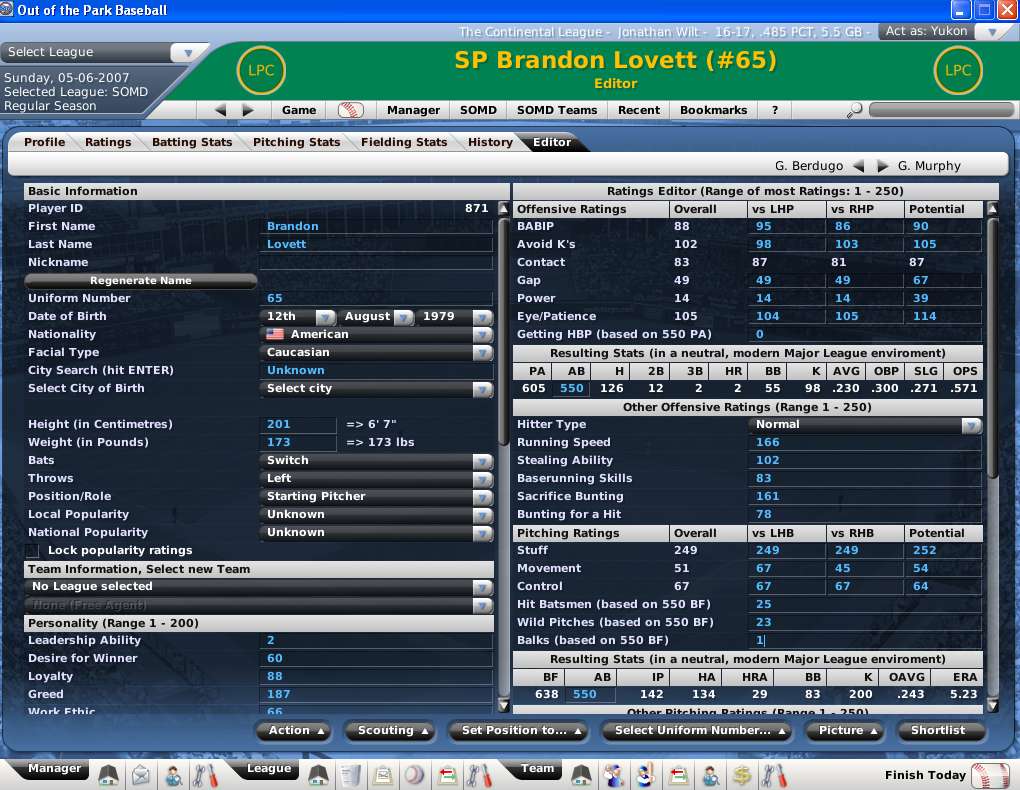Open the mail envelope icon in Manager toolbar
Viewport: 1020px width, 790px height.
141,775
